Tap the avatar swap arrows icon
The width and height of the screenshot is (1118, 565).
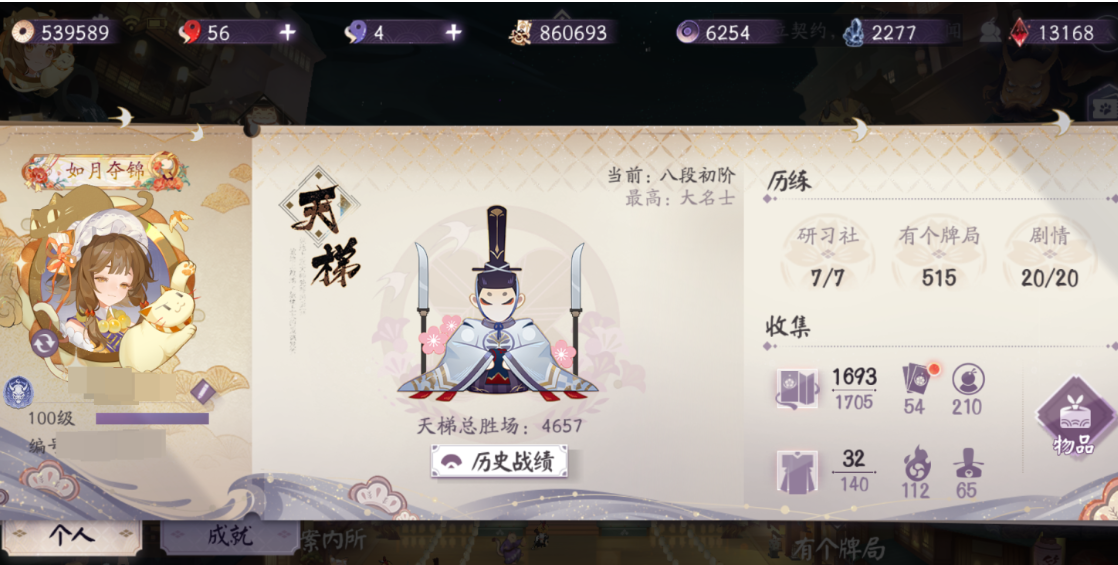45,343
